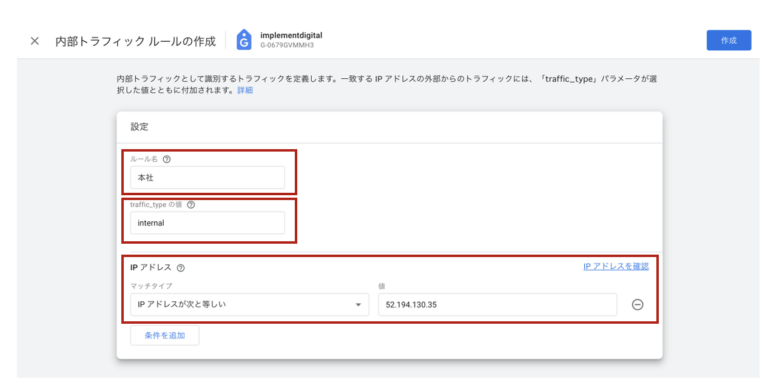The height and width of the screenshot is (388, 768).
Task: Click the help icon next to IP アドレス
Action: (181, 268)
